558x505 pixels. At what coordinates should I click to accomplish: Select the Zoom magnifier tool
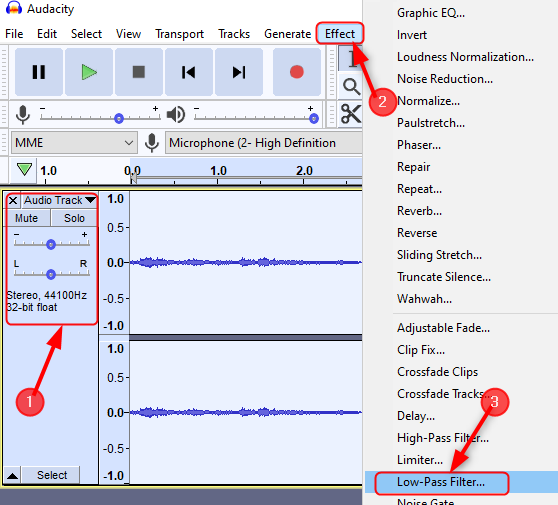(x=351, y=86)
